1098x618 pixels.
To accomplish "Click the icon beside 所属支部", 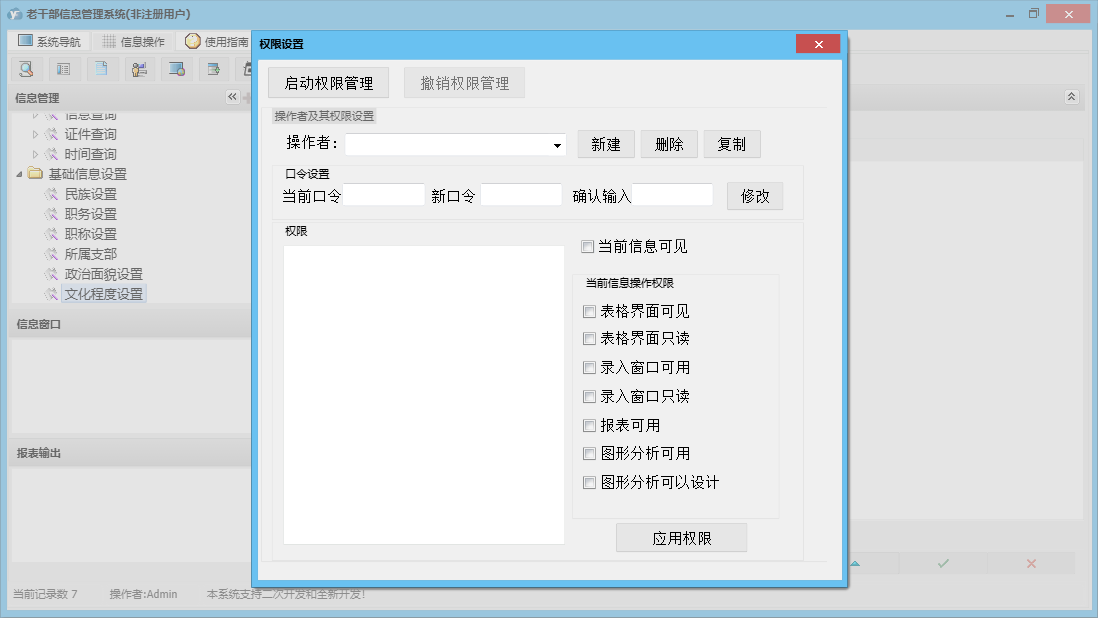I will (x=51, y=254).
